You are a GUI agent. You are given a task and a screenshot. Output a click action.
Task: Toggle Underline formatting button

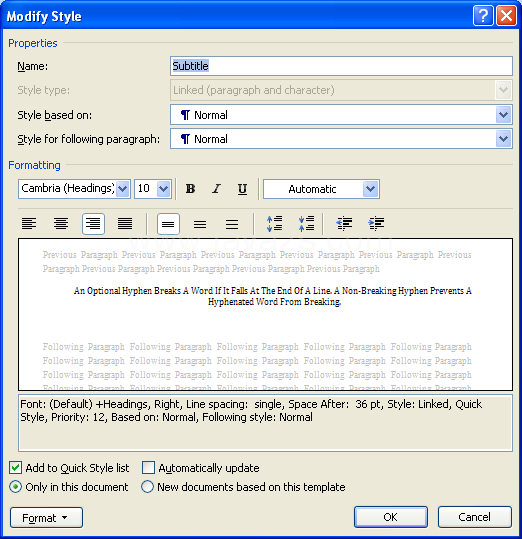click(x=242, y=189)
